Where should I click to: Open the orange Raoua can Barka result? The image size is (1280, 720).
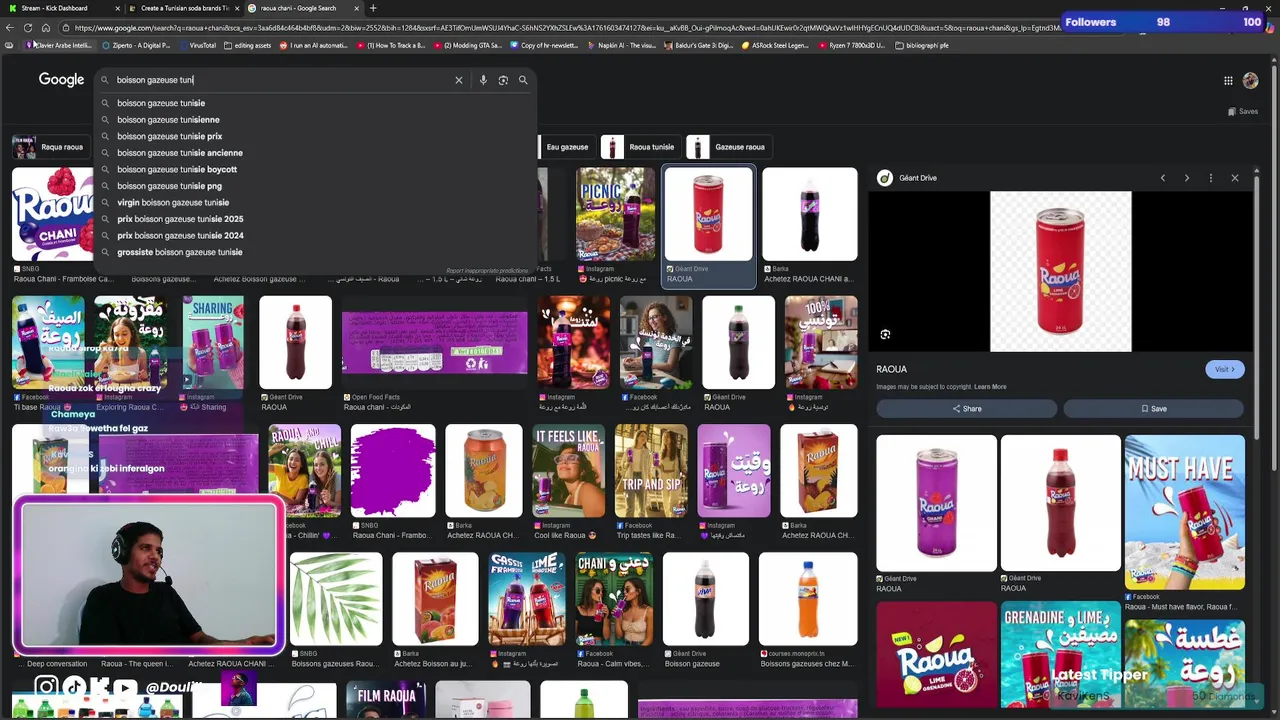click(484, 470)
